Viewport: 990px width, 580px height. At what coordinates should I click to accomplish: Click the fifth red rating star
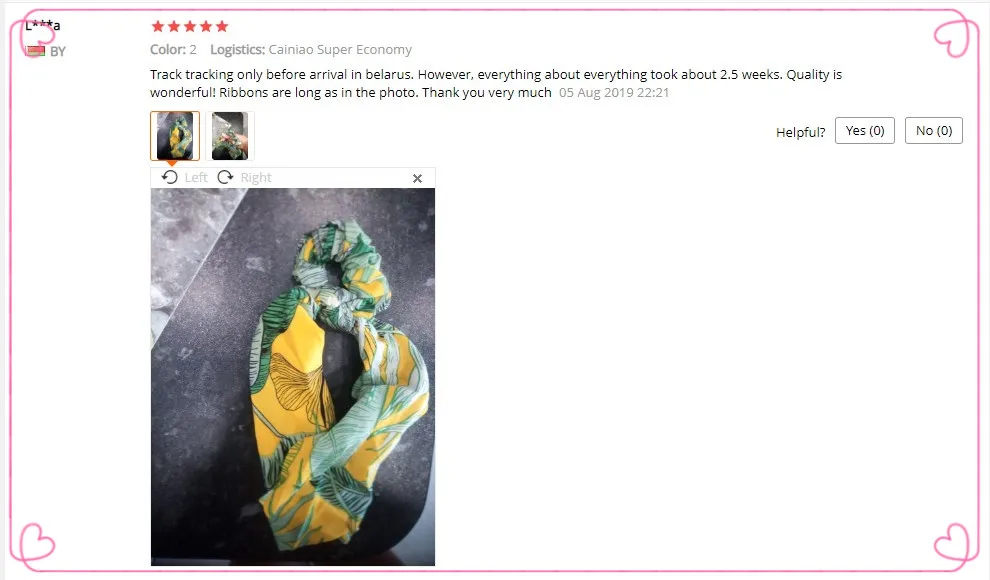(222, 26)
